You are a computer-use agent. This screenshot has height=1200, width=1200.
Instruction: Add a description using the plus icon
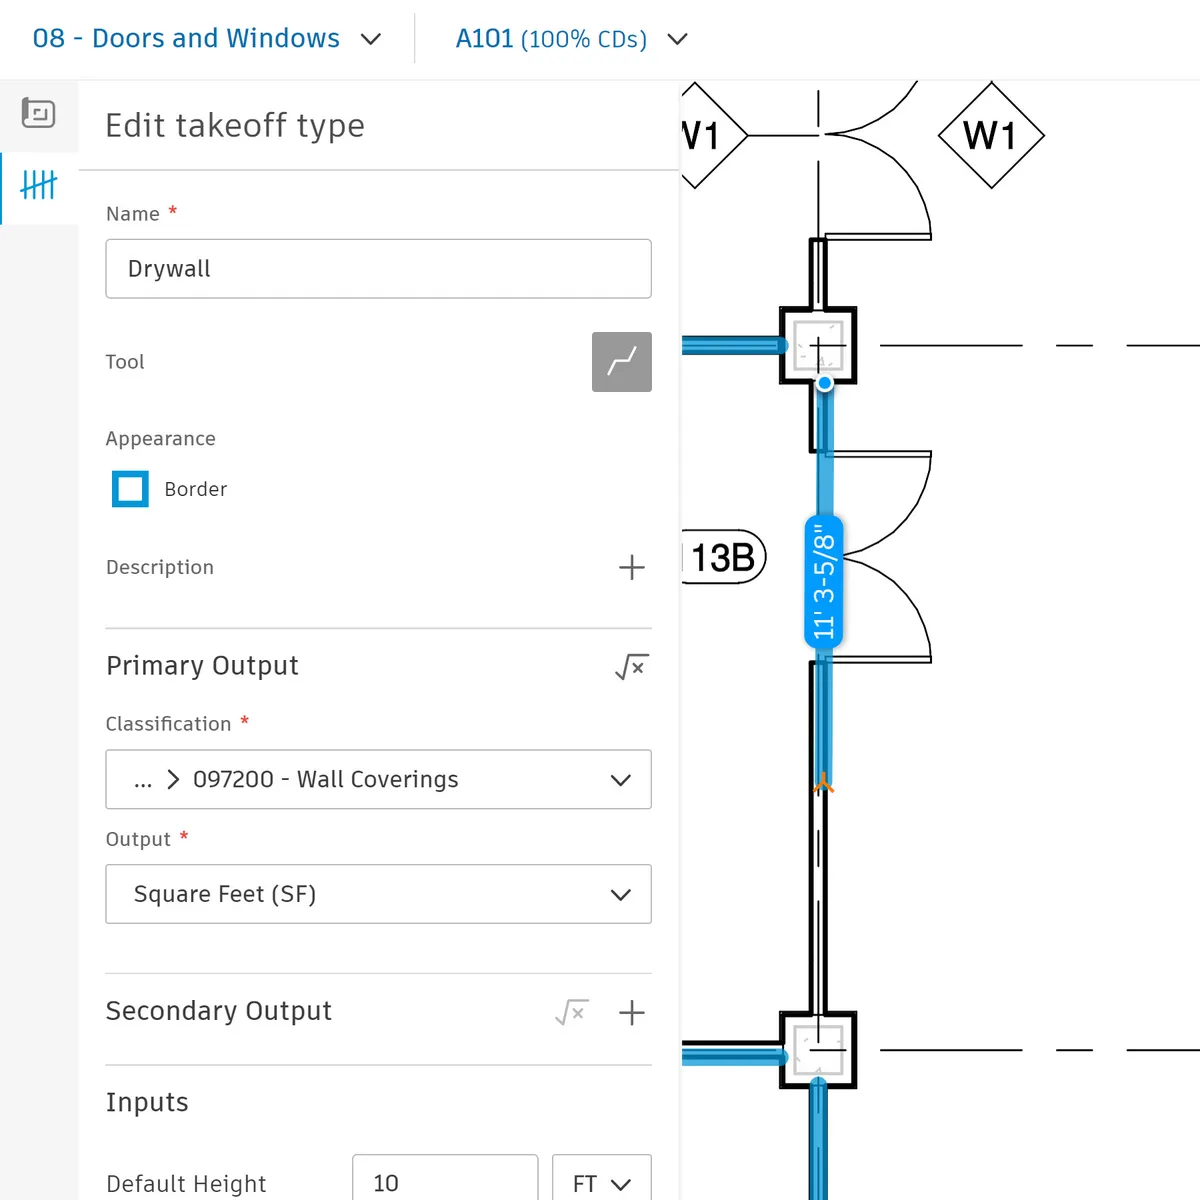[x=631, y=568]
